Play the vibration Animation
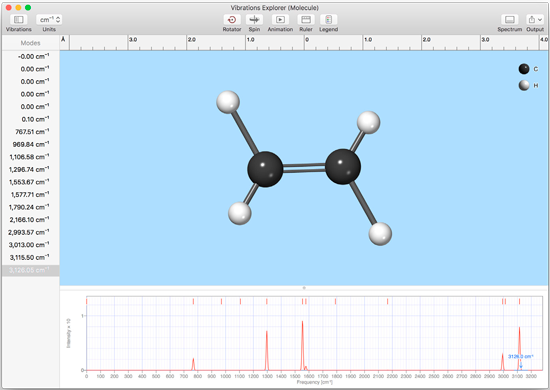Image resolution: width=550 pixels, height=390 pixels. [x=280, y=20]
